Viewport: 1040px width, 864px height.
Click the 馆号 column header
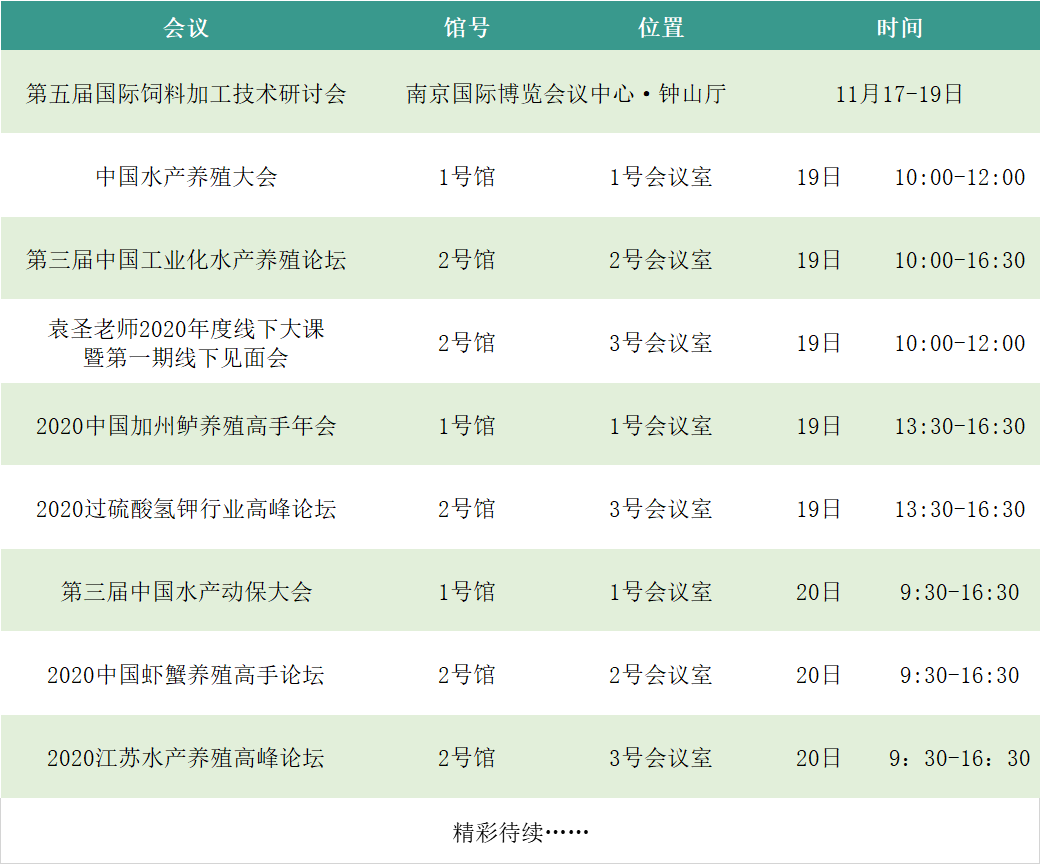[x=466, y=28]
